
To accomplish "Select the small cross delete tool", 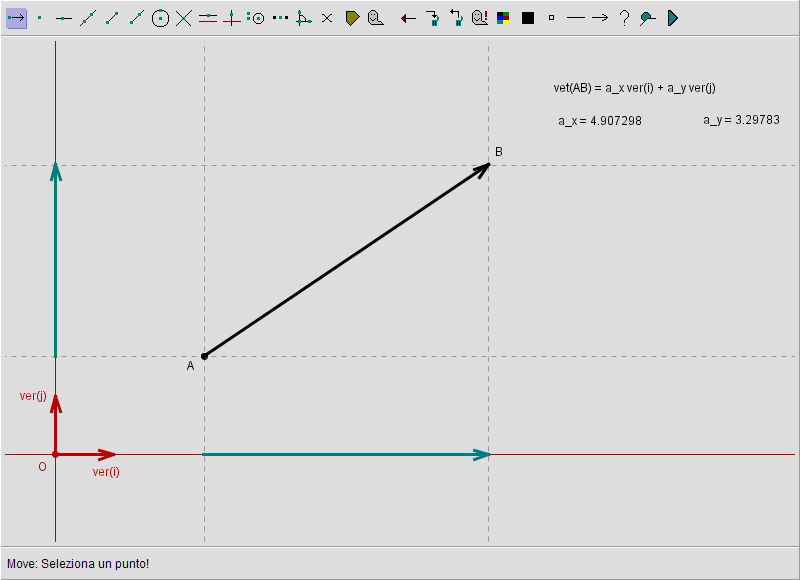I will [327, 18].
